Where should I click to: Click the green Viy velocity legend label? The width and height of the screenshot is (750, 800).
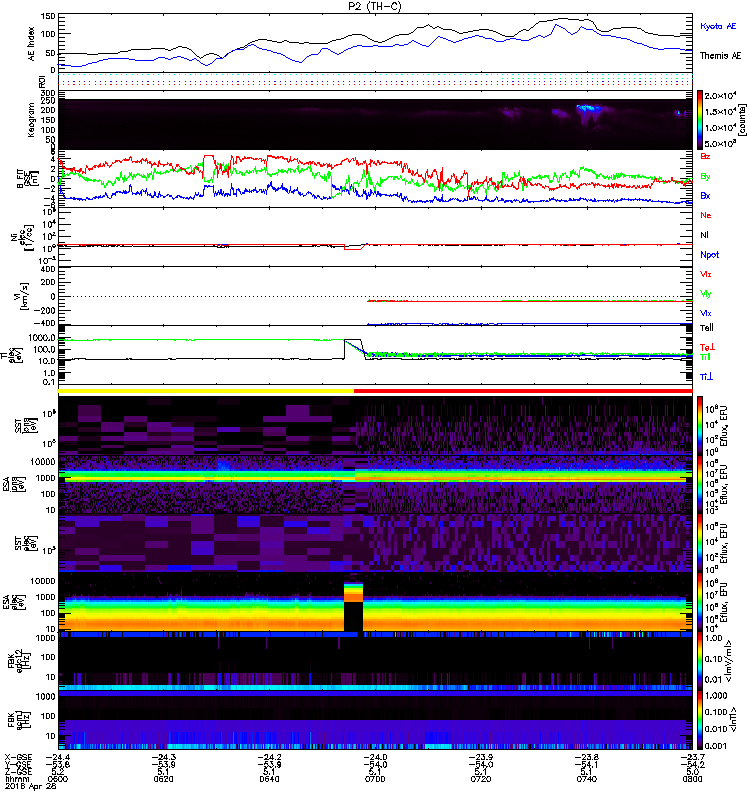(x=705, y=294)
